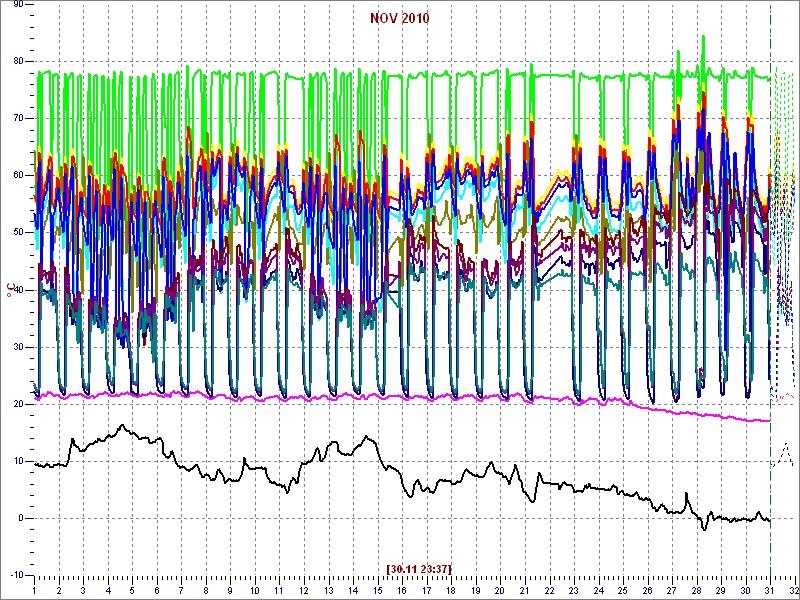Select day 6 on the x-axis
The height and width of the screenshot is (600, 800).
click(x=157, y=590)
